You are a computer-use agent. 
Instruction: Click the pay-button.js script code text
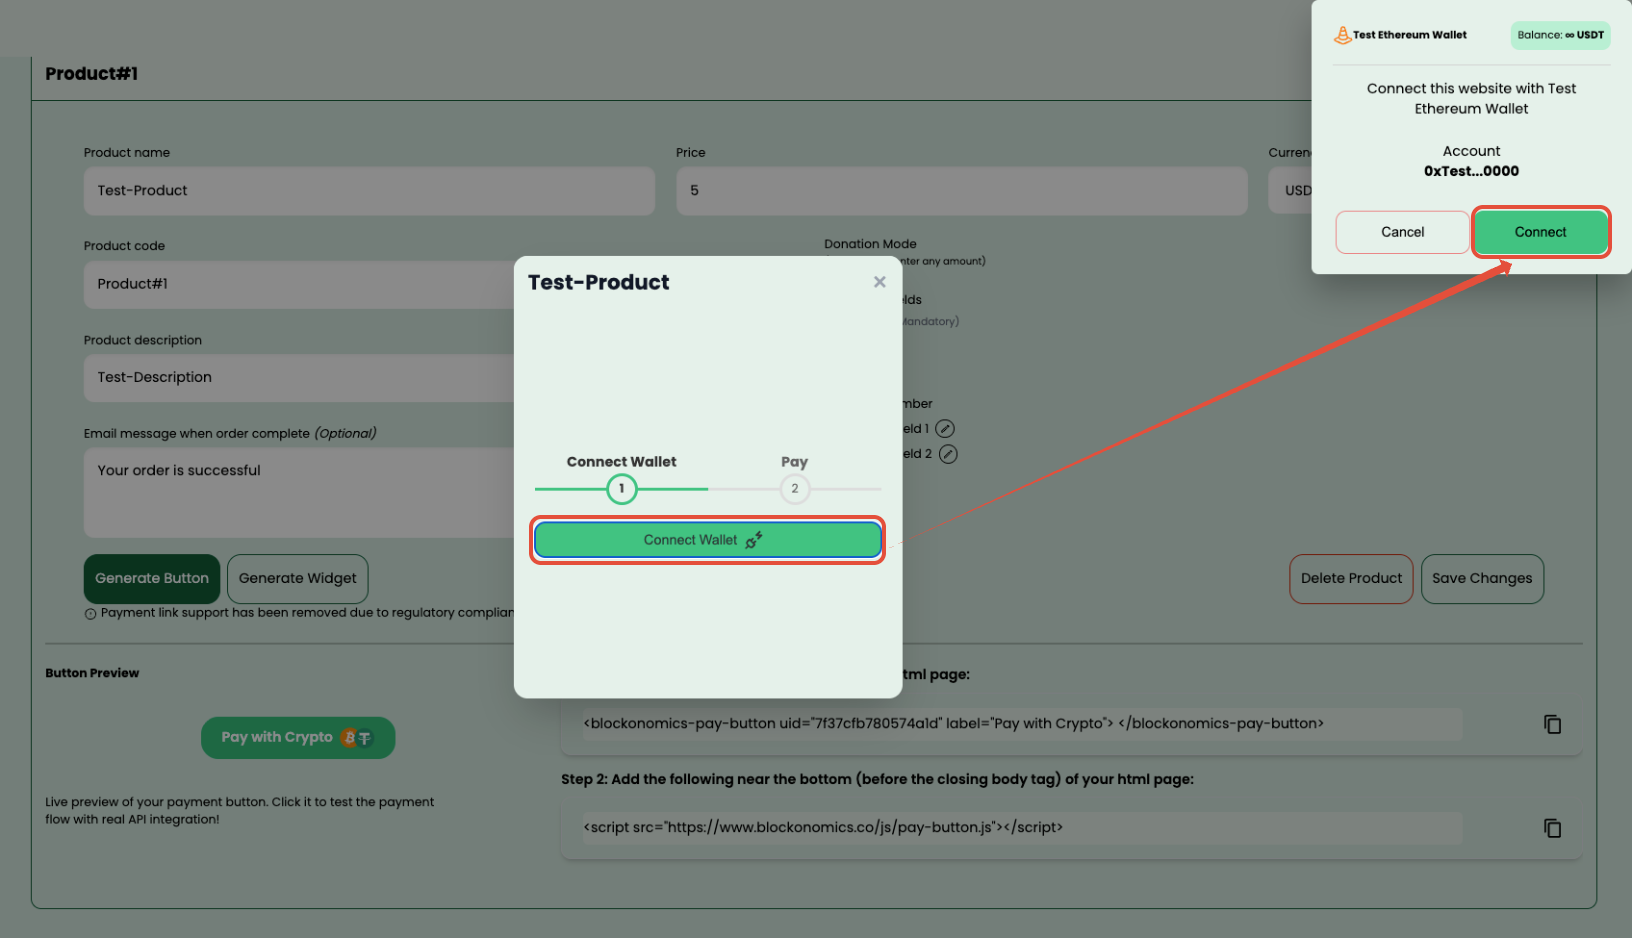tap(823, 827)
